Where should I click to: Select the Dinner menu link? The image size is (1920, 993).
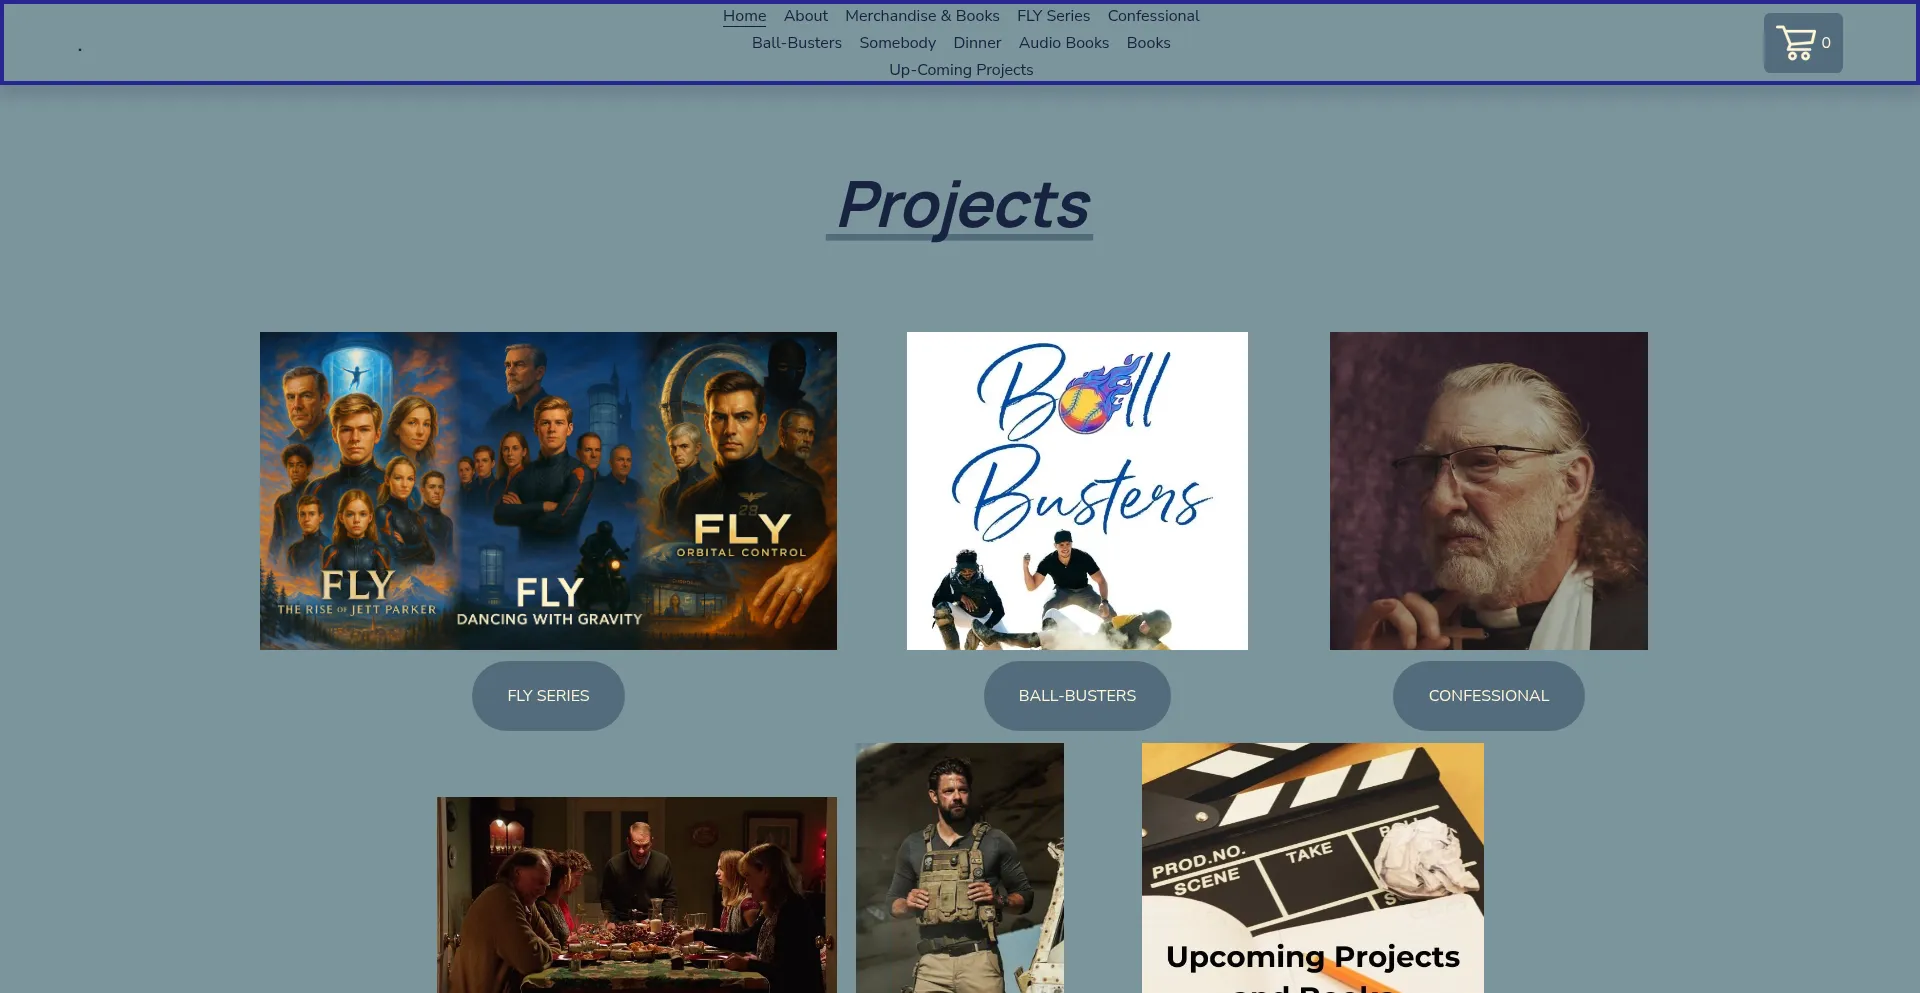[976, 43]
